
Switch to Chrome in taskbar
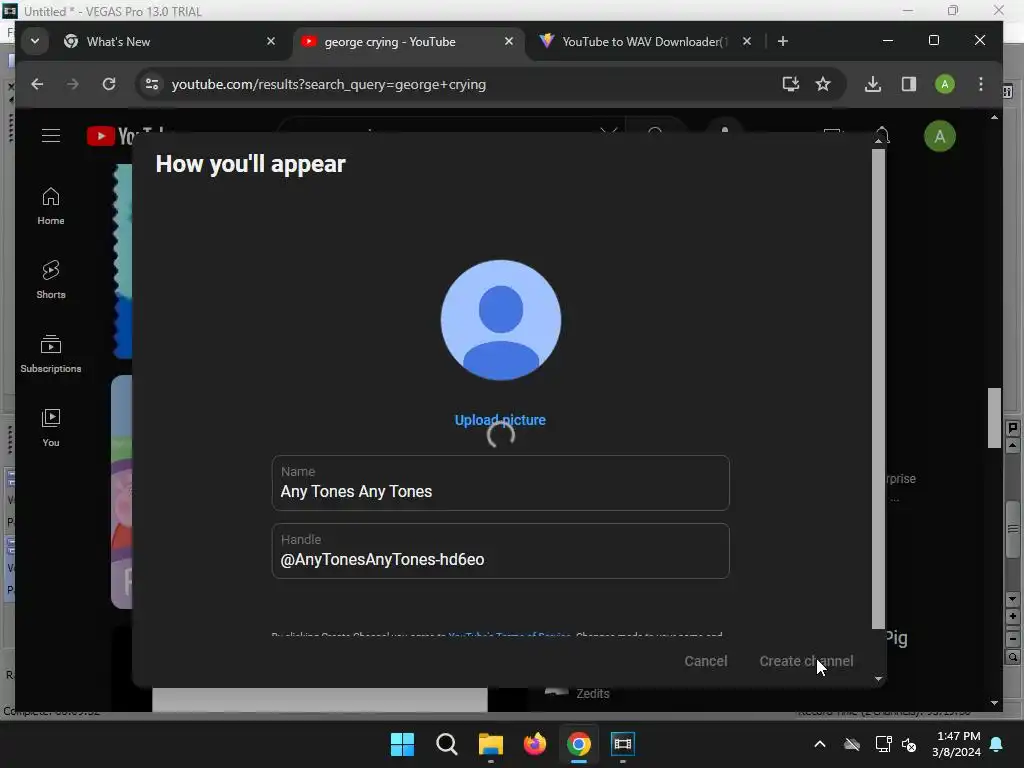coord(579,744)
